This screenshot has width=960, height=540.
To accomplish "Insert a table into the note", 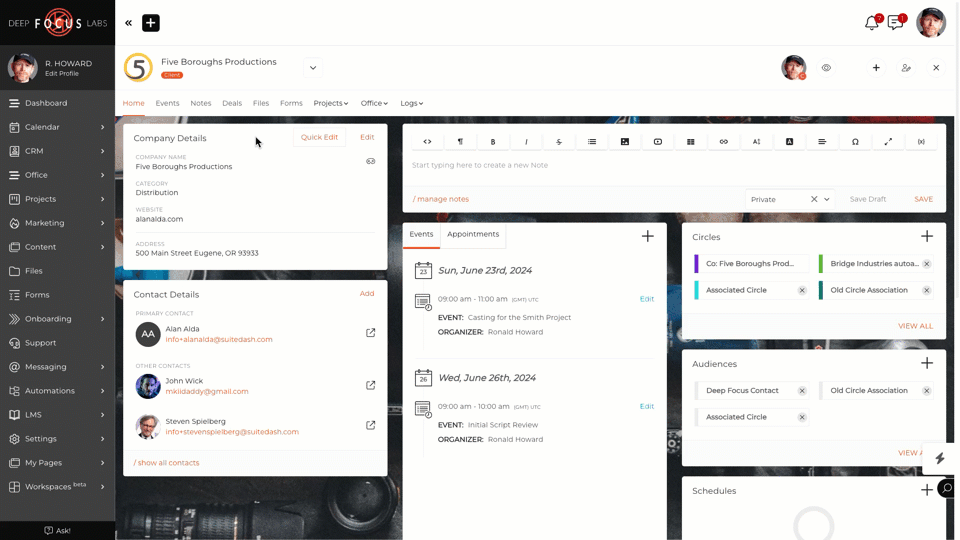I will pyautogui.click(x=691, y=142).
